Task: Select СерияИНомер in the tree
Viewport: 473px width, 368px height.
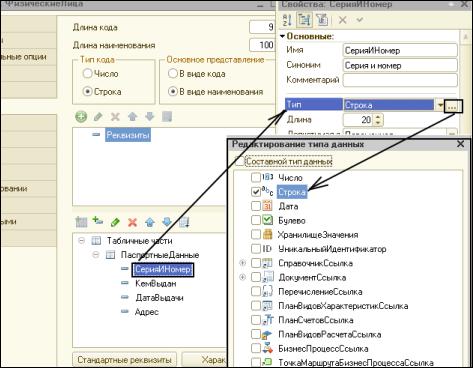Action: (x=163, y=269)
